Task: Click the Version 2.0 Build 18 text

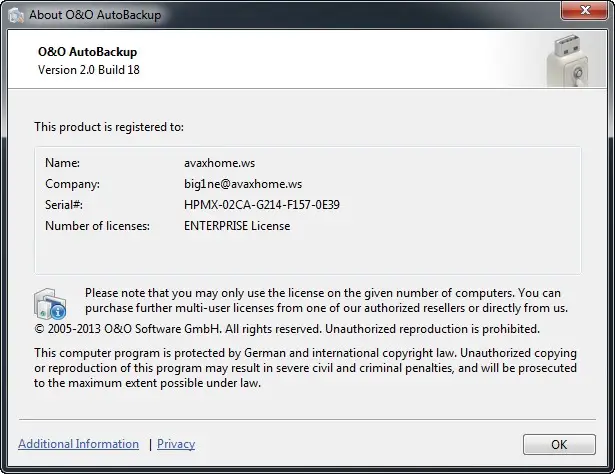Action: pyautogui.click(x=89, y=70)
